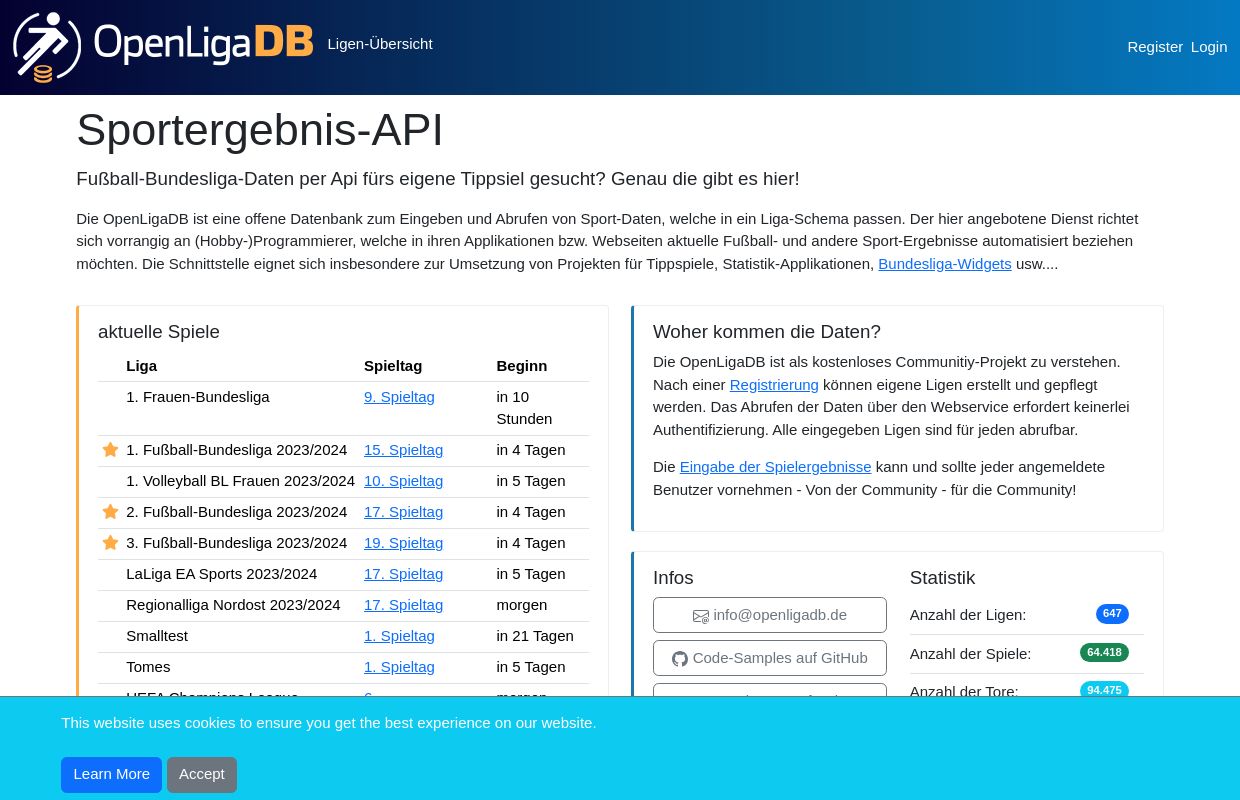Click the 'Sportergebnis-API' heading

(x=260, y=130)
